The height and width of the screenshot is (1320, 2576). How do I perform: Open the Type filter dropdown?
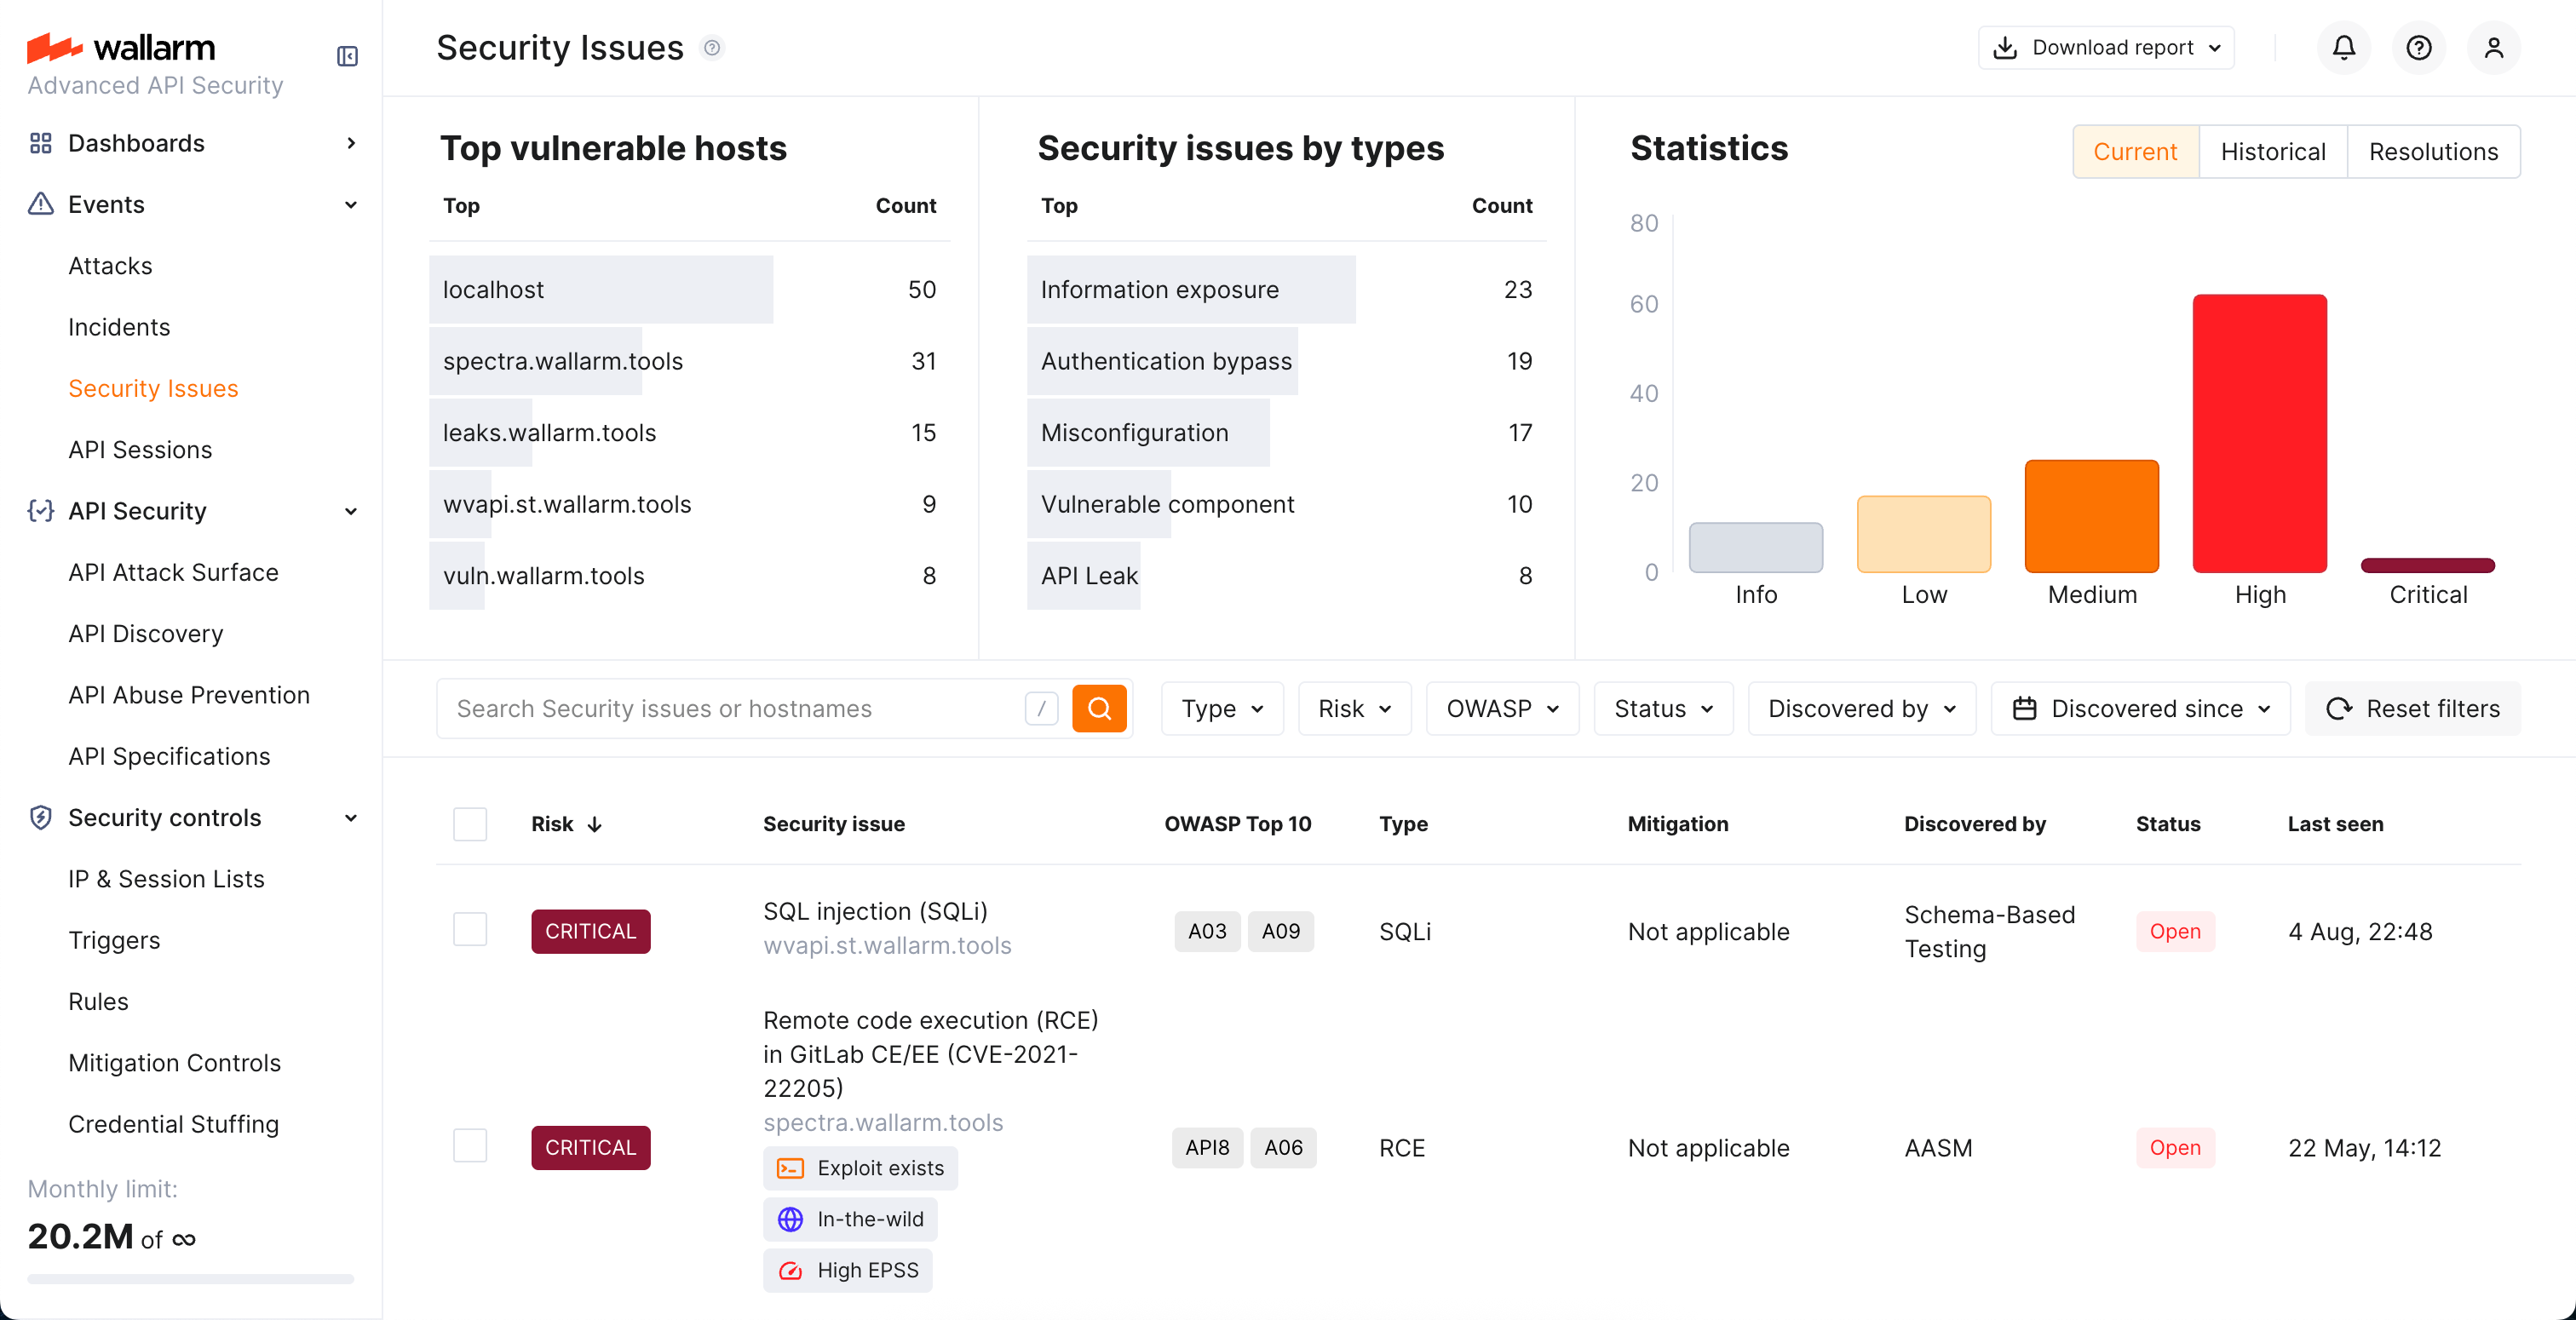coord(1221,708)
